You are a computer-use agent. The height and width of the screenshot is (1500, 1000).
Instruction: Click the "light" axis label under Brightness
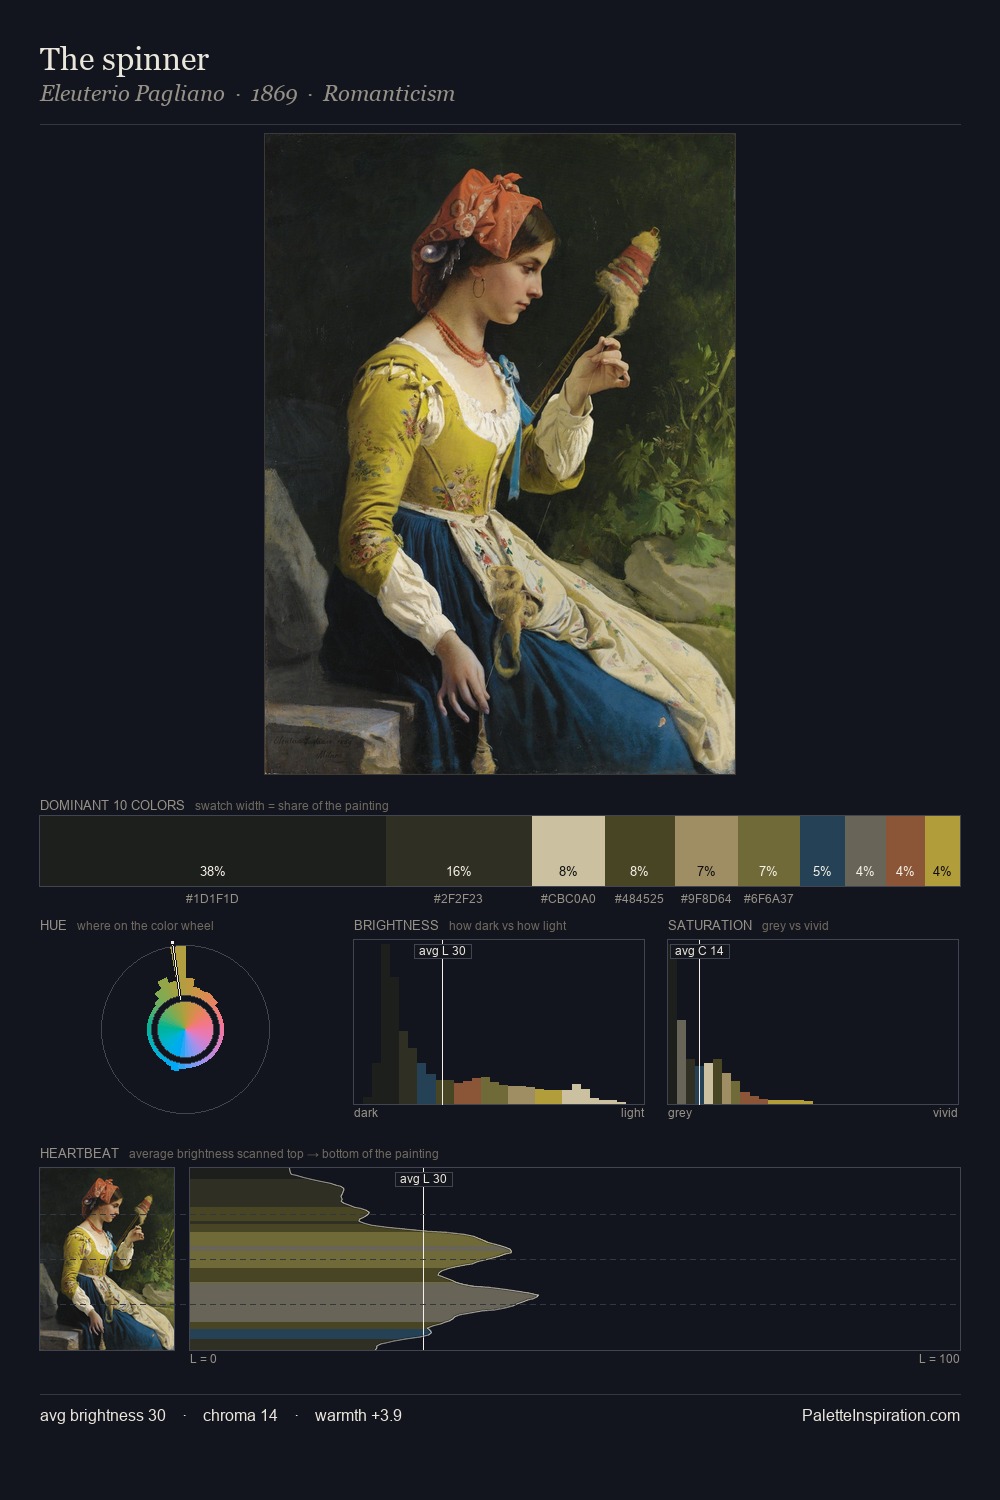(632, 1113)
